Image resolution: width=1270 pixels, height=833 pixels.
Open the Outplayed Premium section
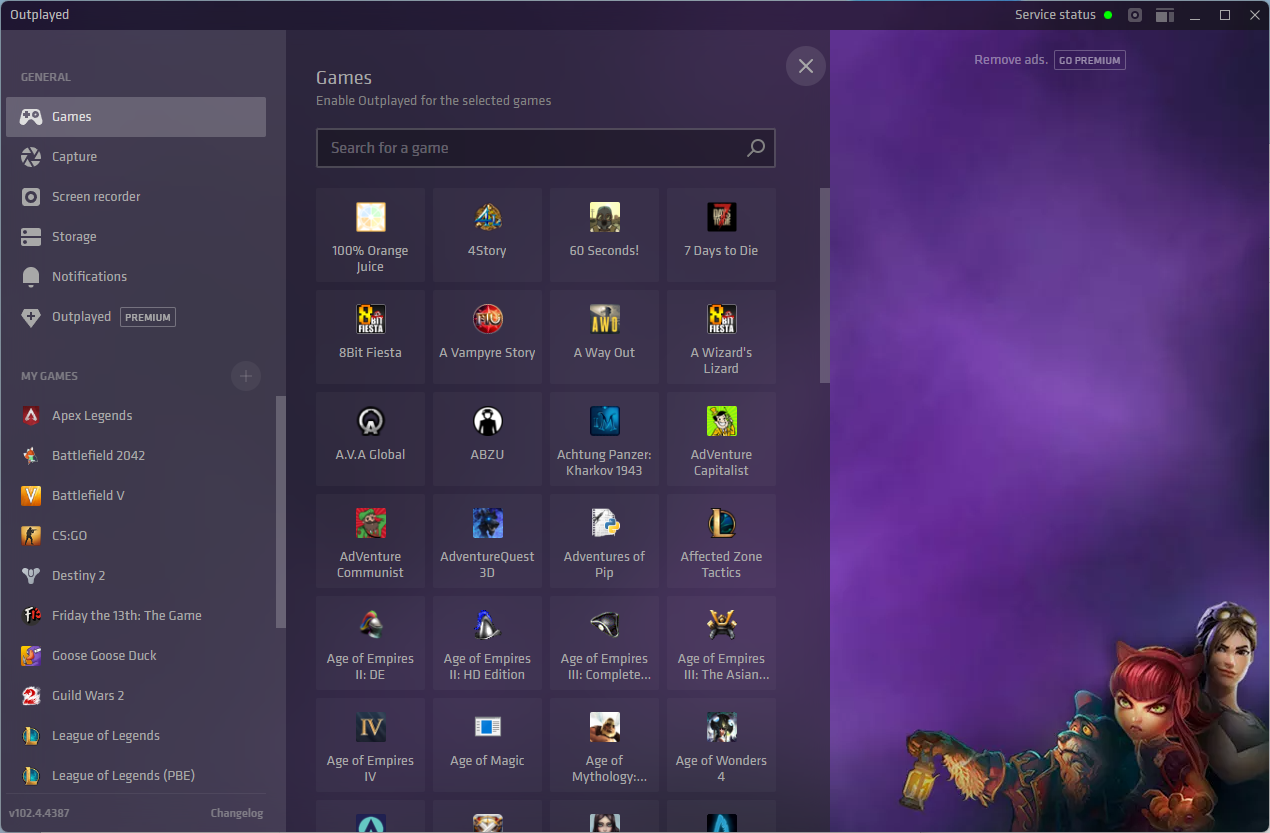point(136,317)
